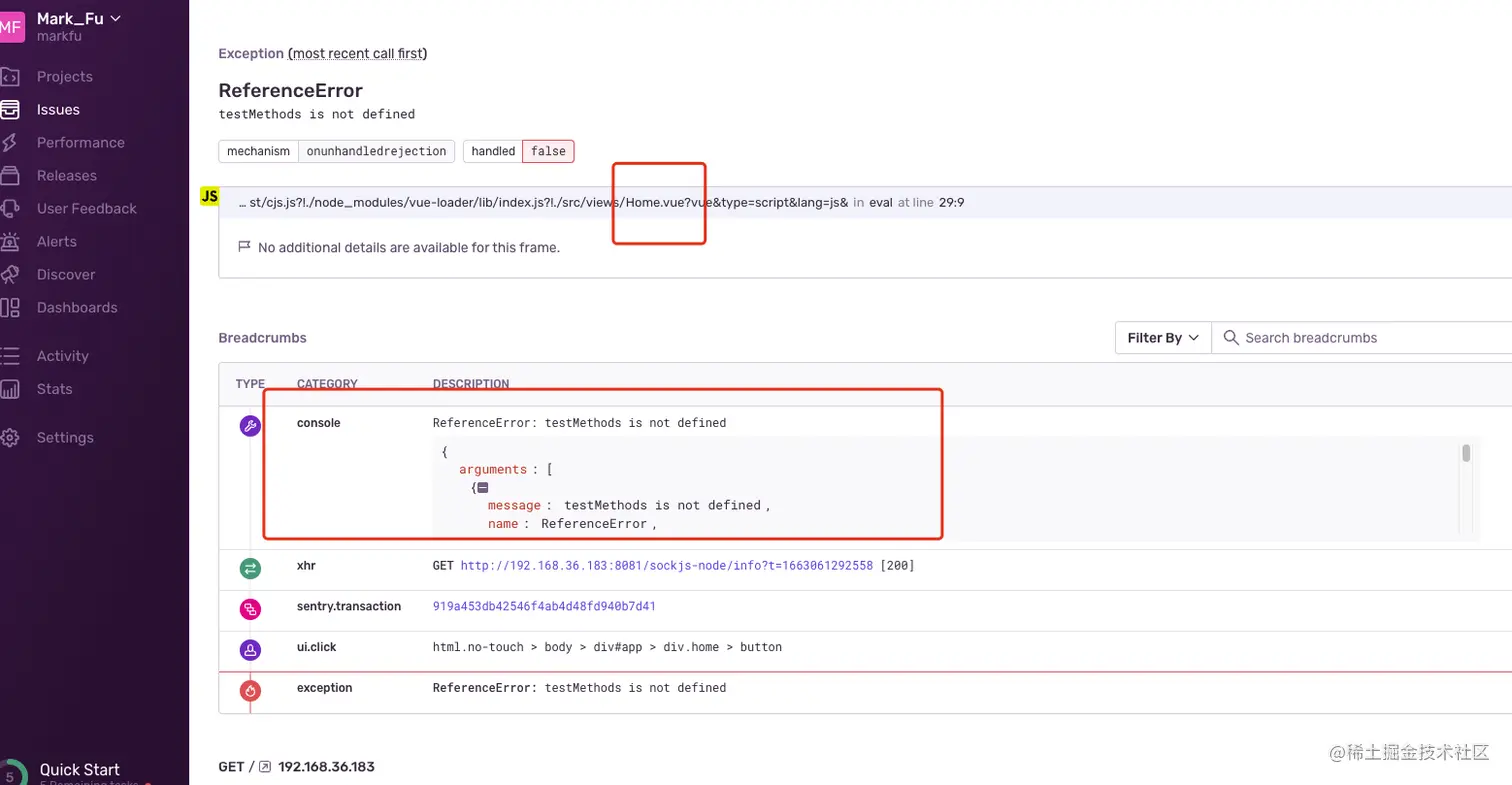Screen dimensions: 1512x785
Task: Open Discover in the sidebar
Action: point(66,275)
